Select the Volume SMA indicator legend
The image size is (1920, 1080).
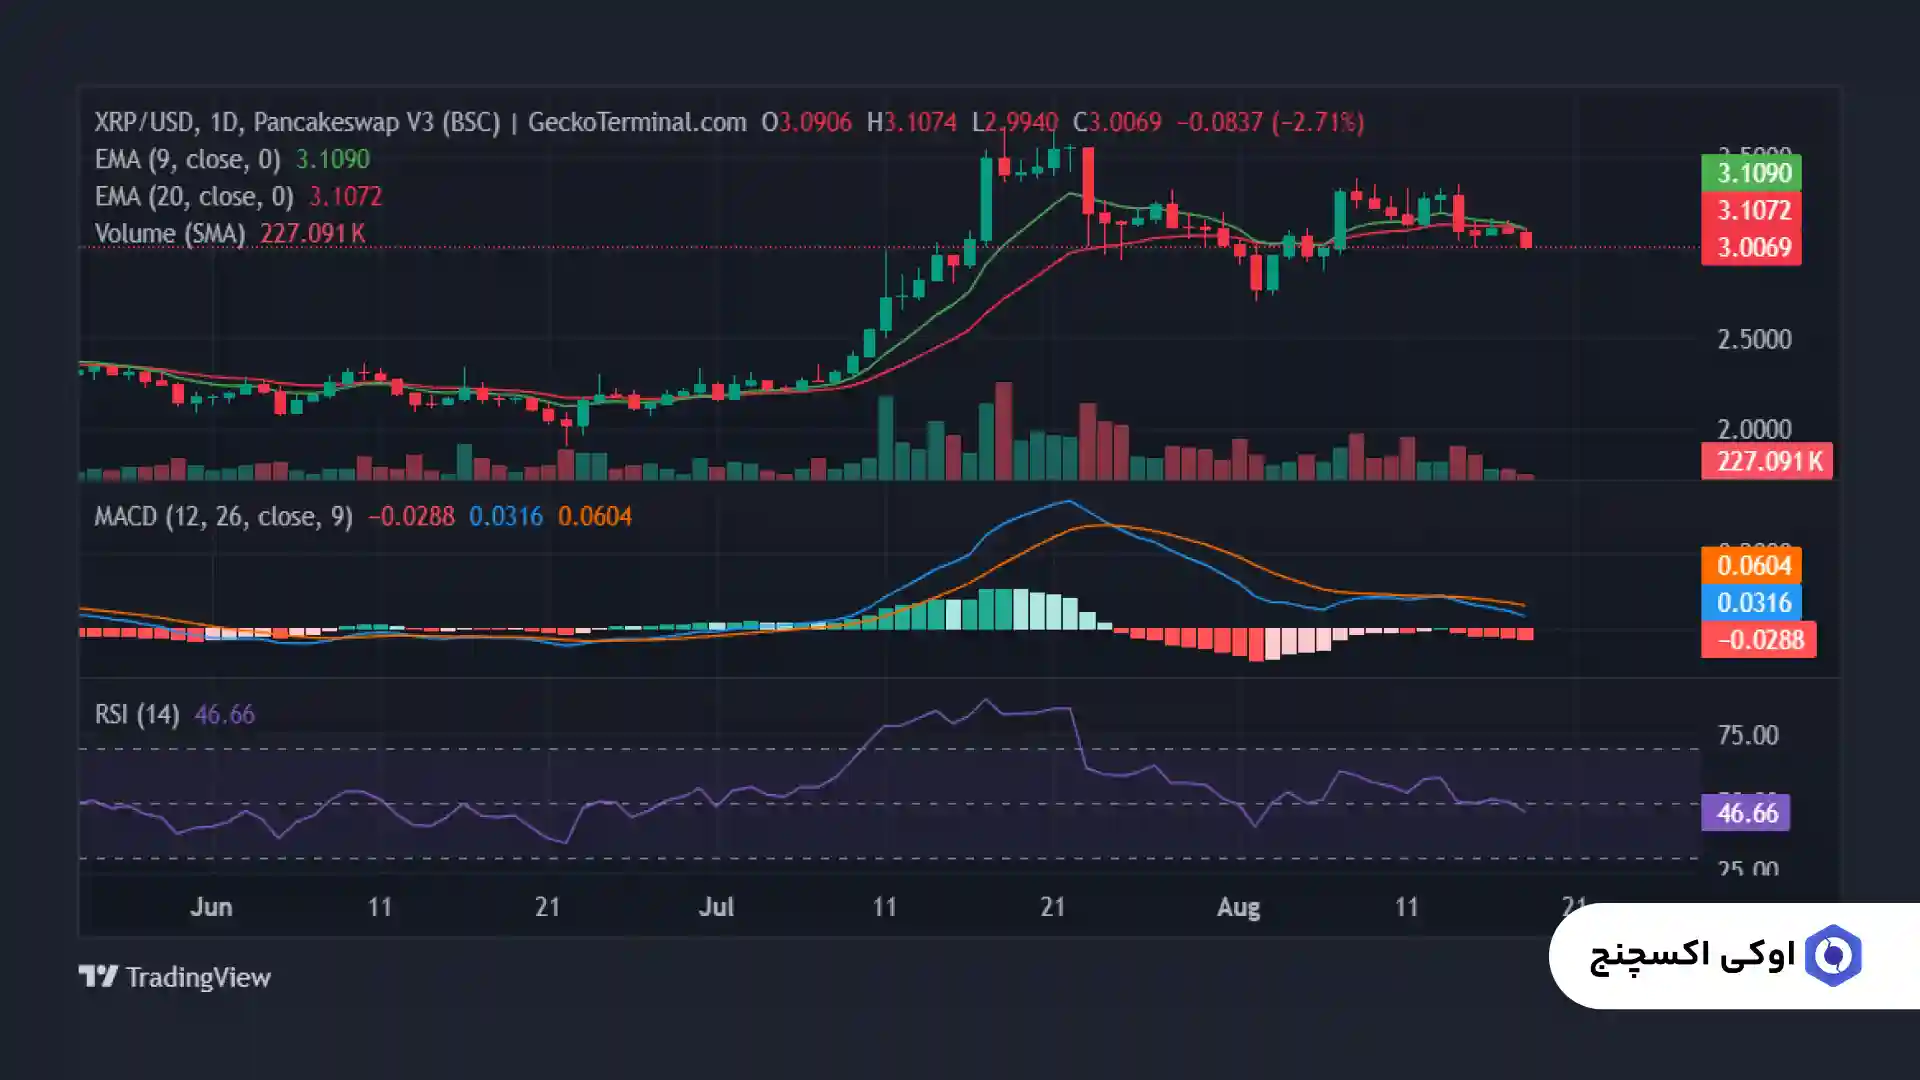point(169,233)
